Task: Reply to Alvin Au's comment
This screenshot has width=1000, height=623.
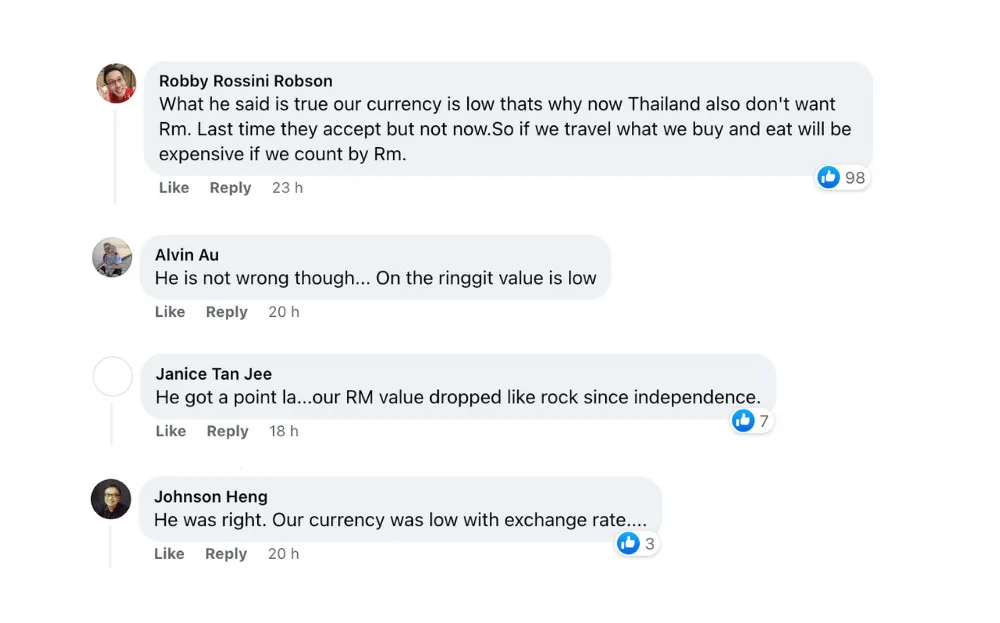Action: click(x=226, y=312)
